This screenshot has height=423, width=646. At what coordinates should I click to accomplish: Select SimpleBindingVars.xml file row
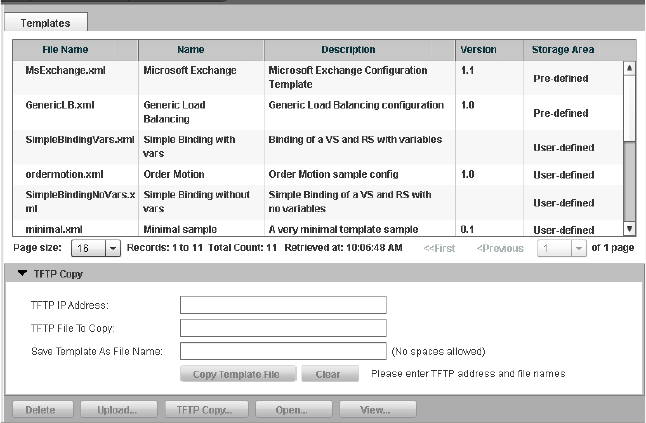click(x=317, y=147)
